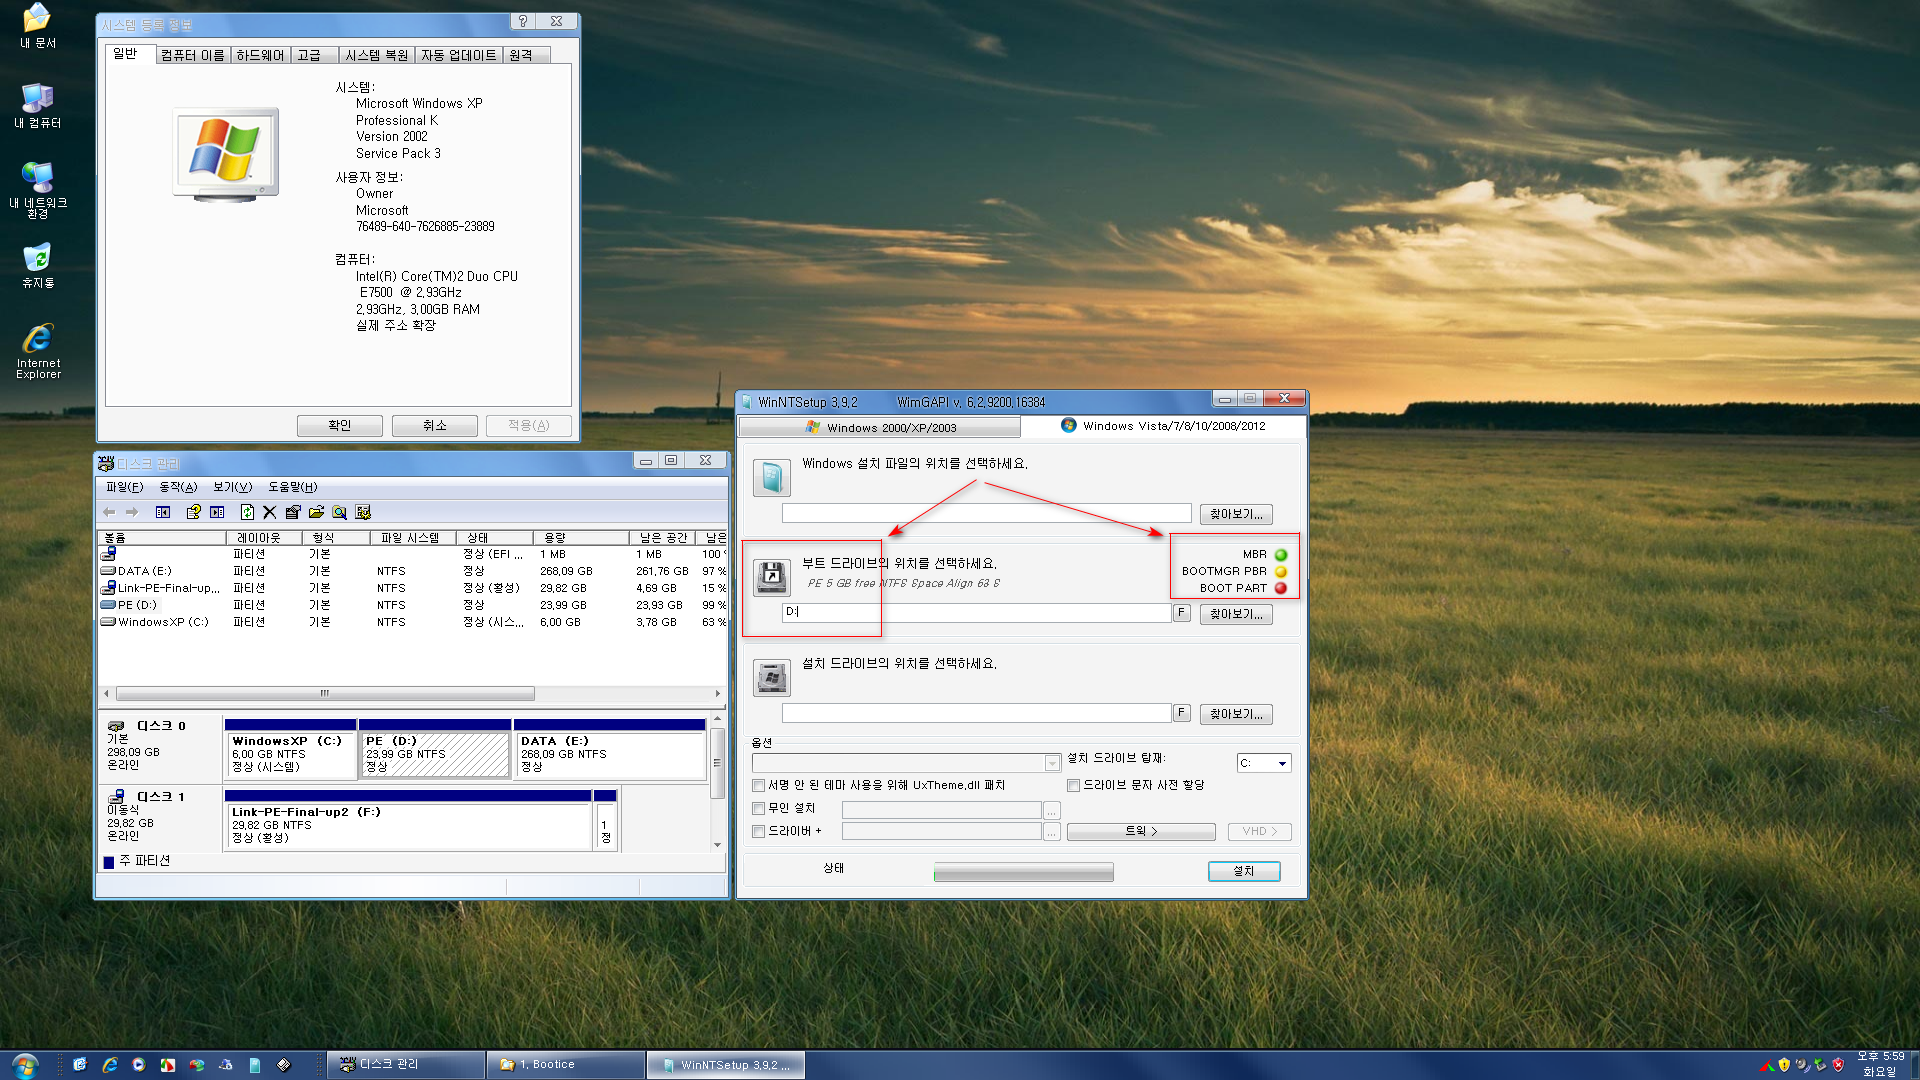Open 내 네트워크 환경 desktop icon
Viewport: 1920px width, 1080px height.
[38, 190]
